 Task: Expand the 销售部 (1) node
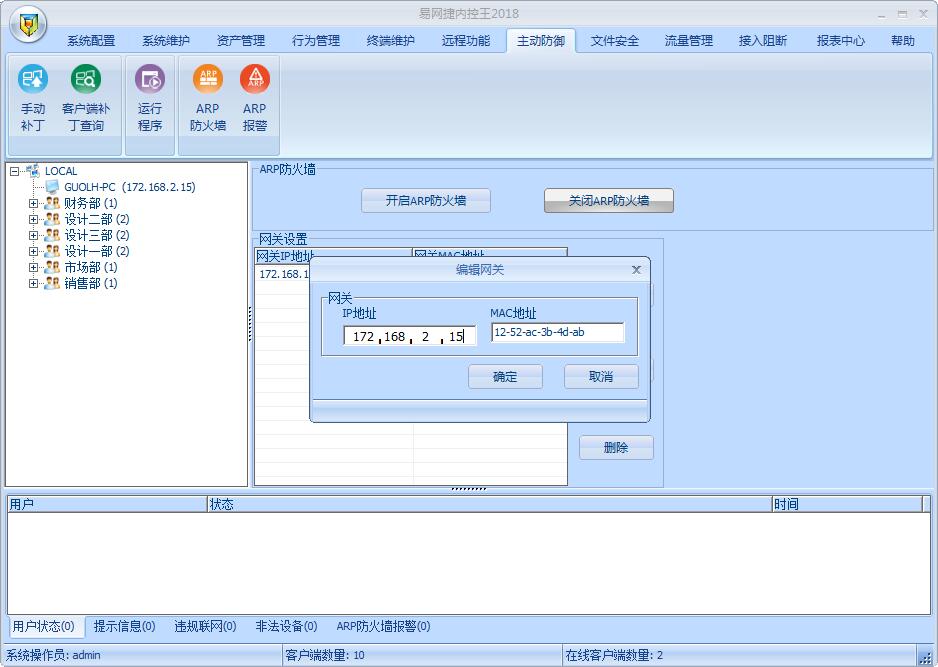[x=34, y=284]
